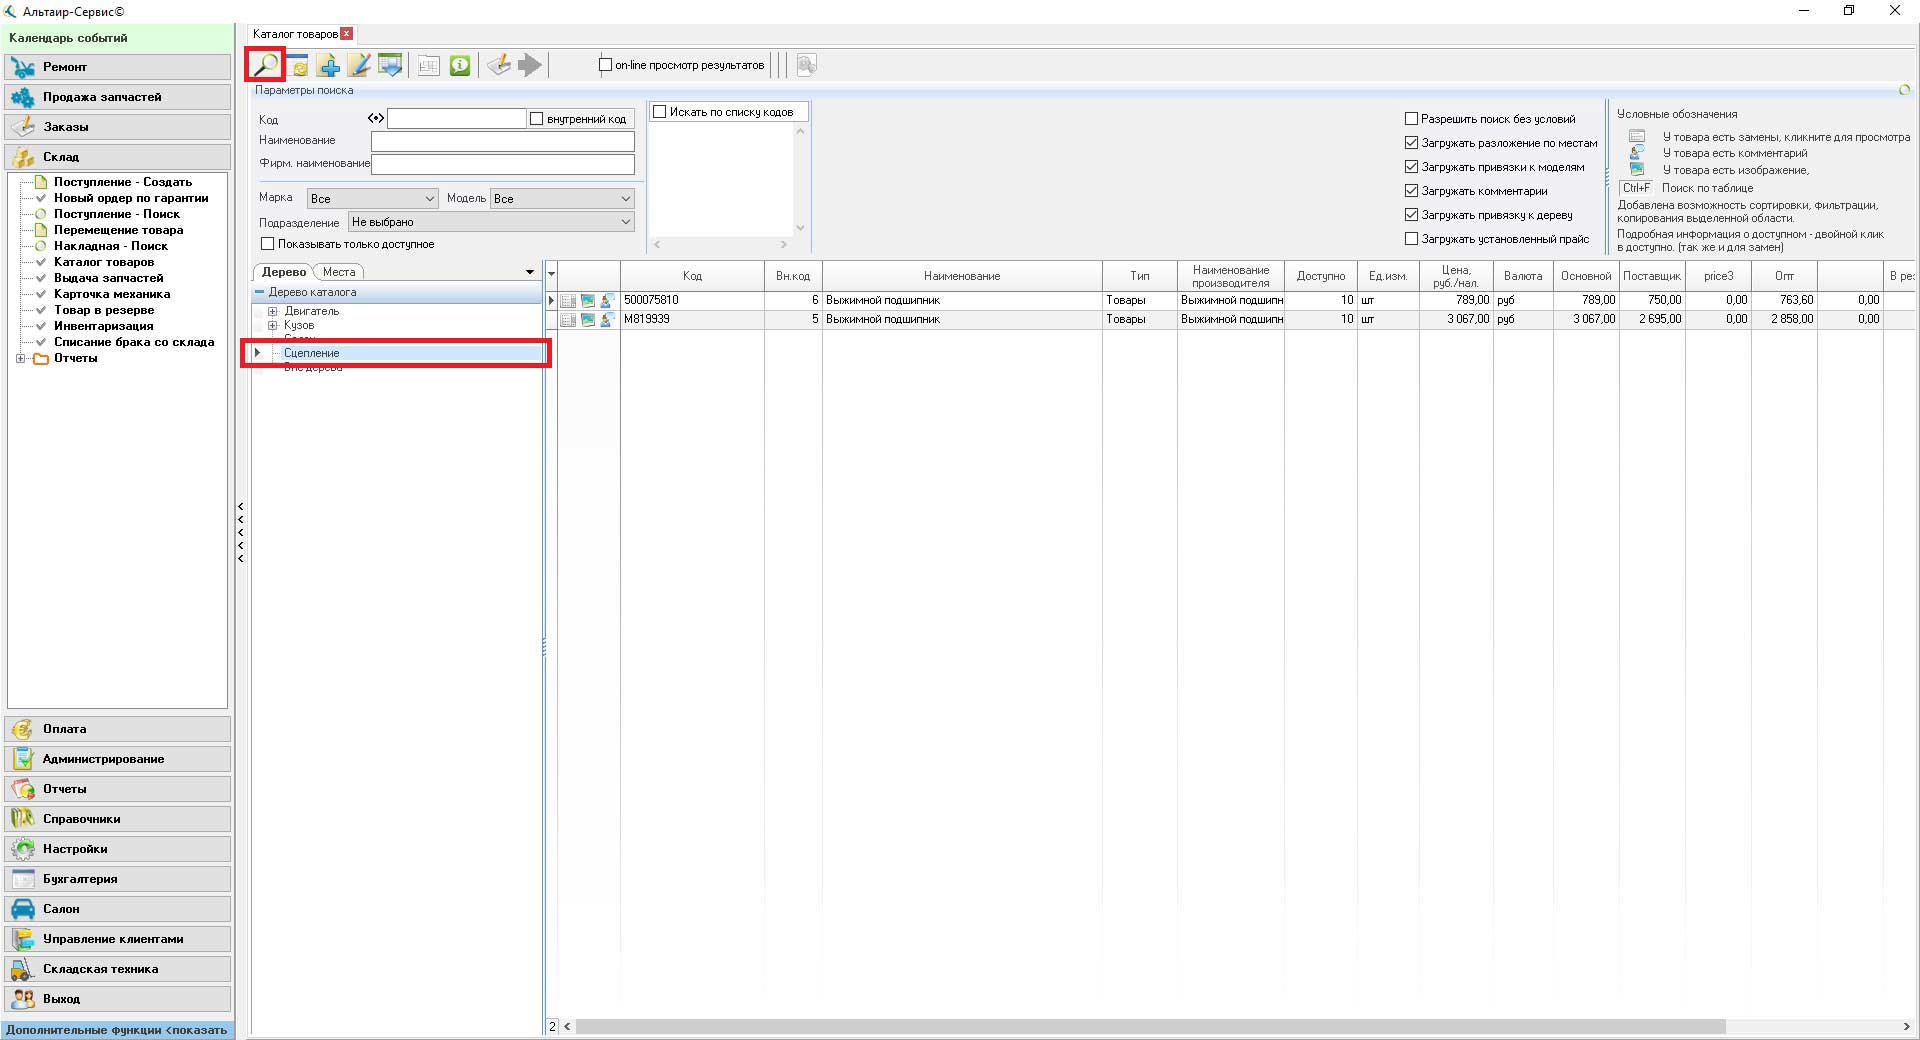Click the horizontal scrollbar under the table

(1150, 1027)
